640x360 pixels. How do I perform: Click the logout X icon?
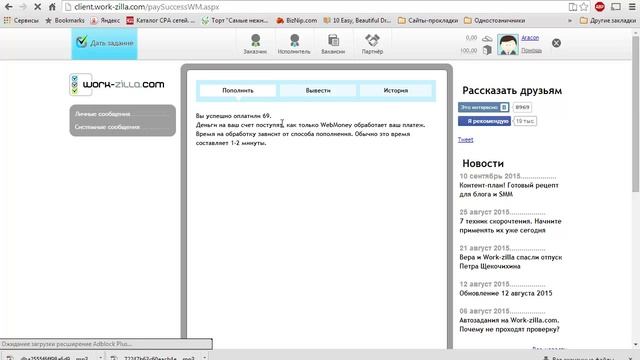(x=556, y=43)
